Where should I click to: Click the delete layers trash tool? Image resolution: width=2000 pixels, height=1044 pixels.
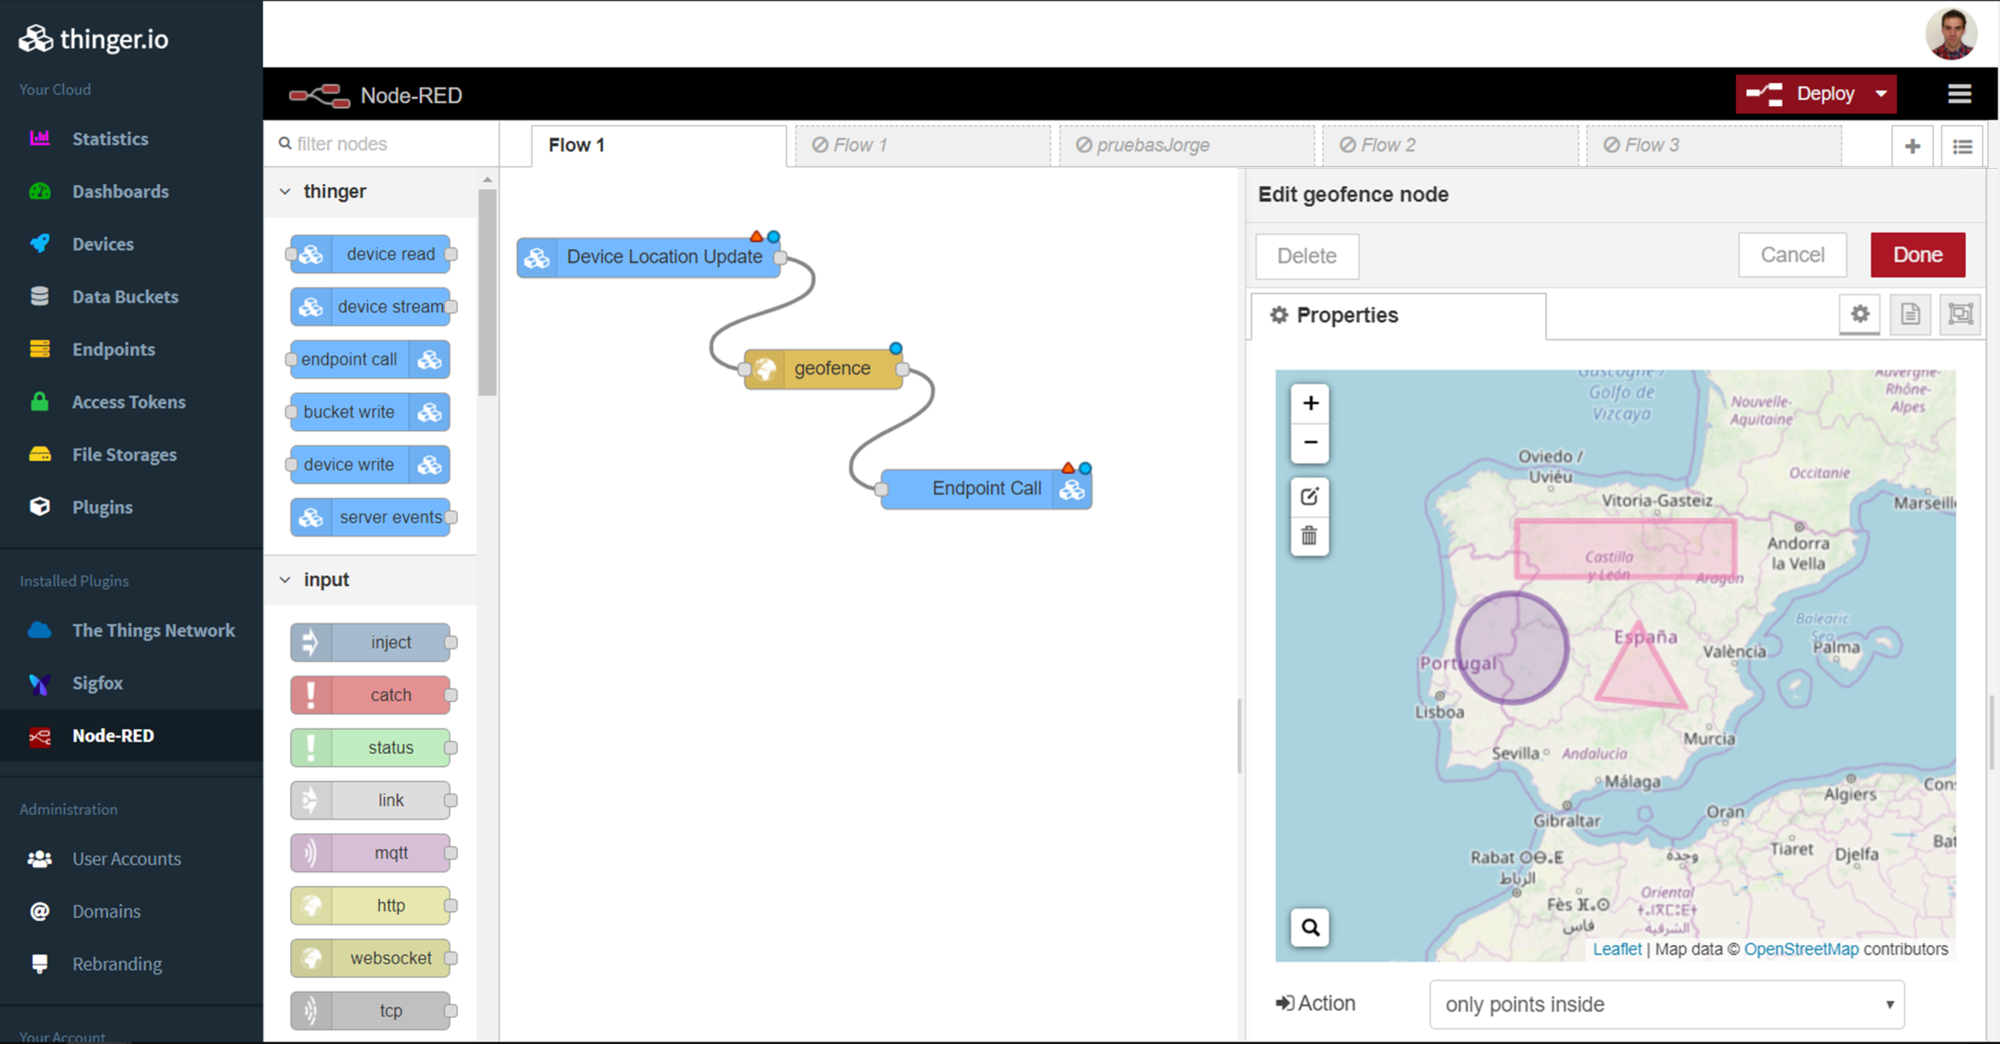click(1309, 536)
